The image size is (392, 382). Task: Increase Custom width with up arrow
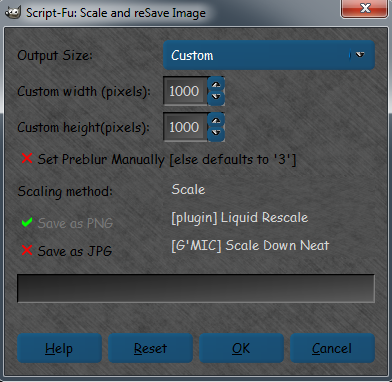pyautogui.click(x=216, y=84)
